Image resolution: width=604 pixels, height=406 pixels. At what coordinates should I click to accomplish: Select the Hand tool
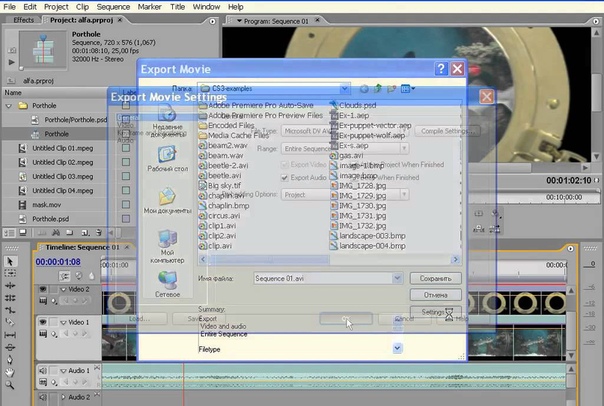(10, 372)
